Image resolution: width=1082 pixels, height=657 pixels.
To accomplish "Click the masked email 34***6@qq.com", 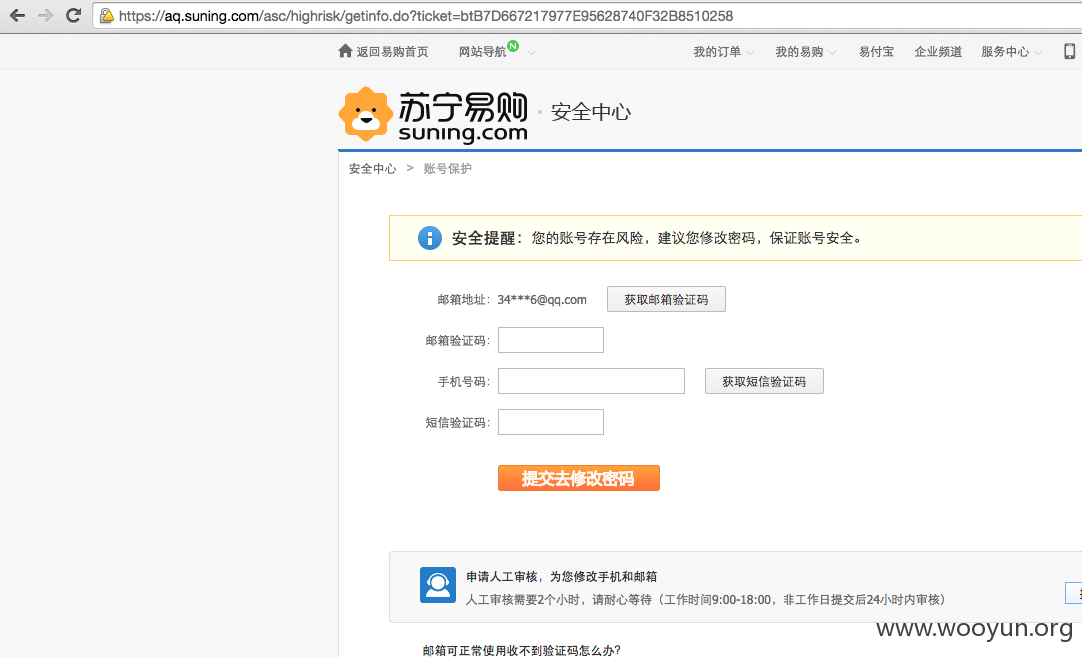I will pyautogui.click(x=542, y=300).
